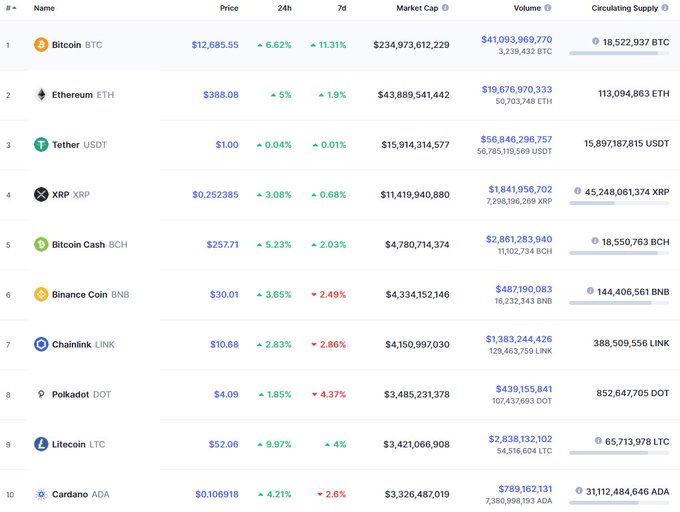This screenshot has width=680, height=512.
Task: Click market cap value $234,973,612,229
Action: 411,45
